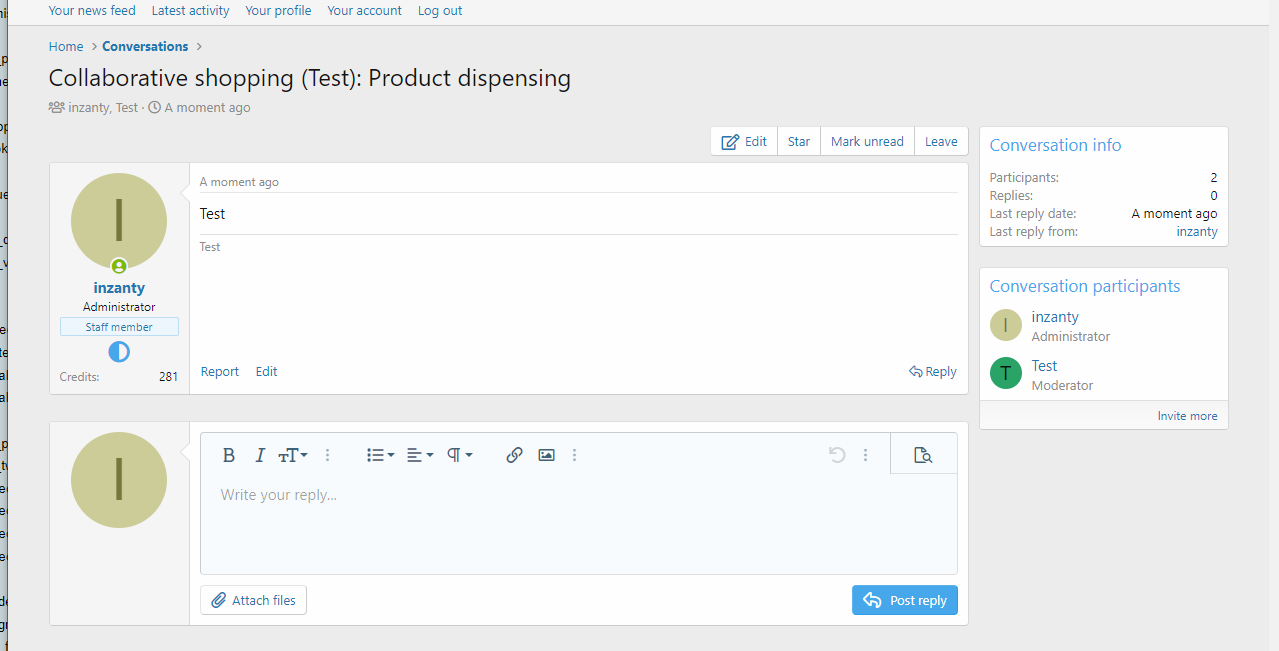
Task: Click the half-circle badge under inzanty
Action: coord(119,352)
